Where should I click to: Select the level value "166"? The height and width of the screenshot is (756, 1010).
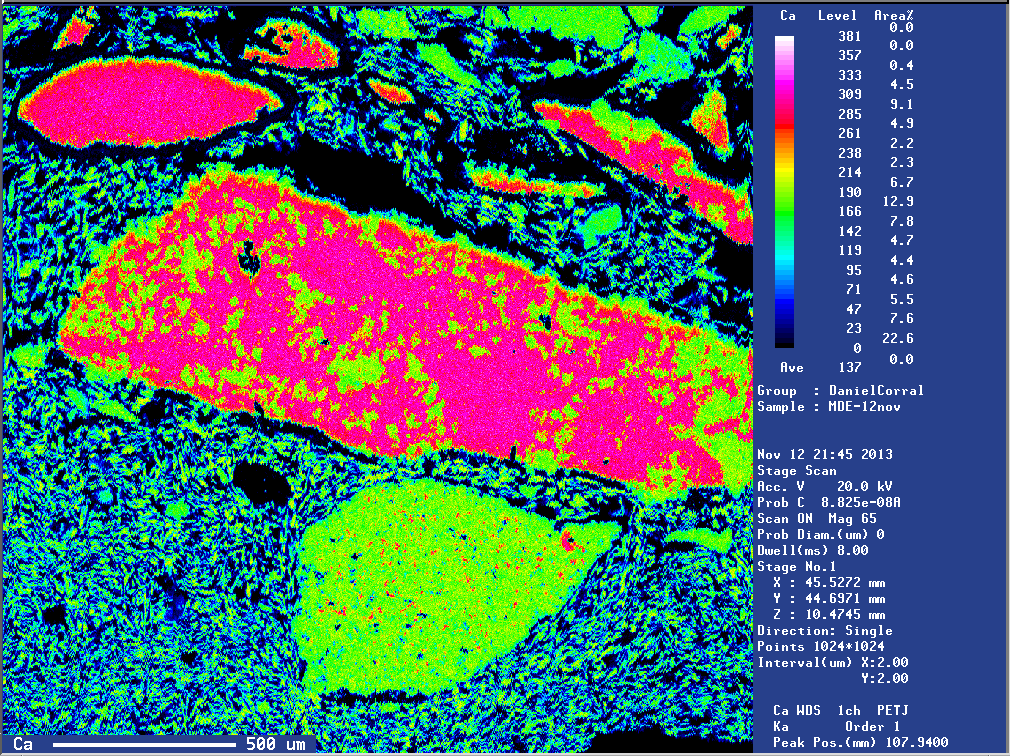click(850, 211)
